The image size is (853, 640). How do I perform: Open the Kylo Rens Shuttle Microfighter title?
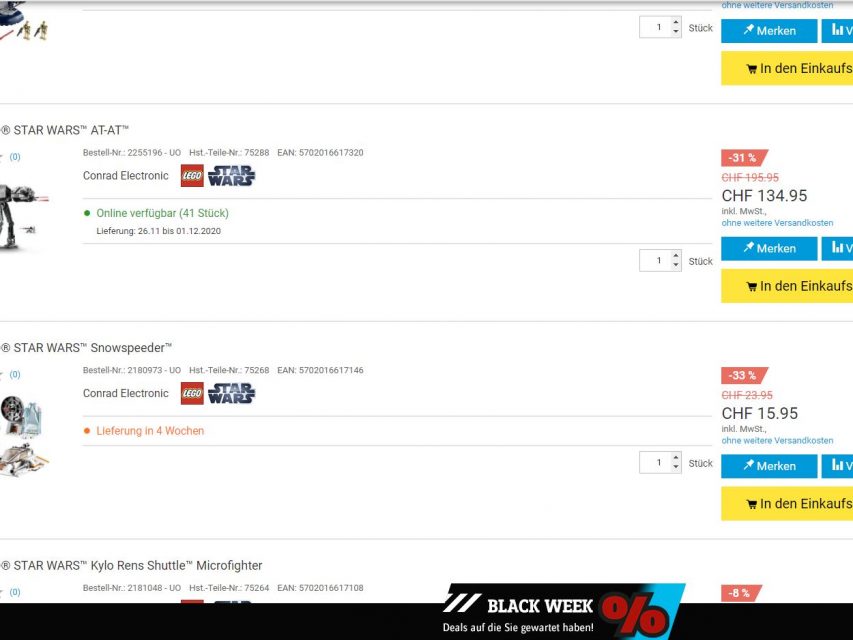(131, 565)
